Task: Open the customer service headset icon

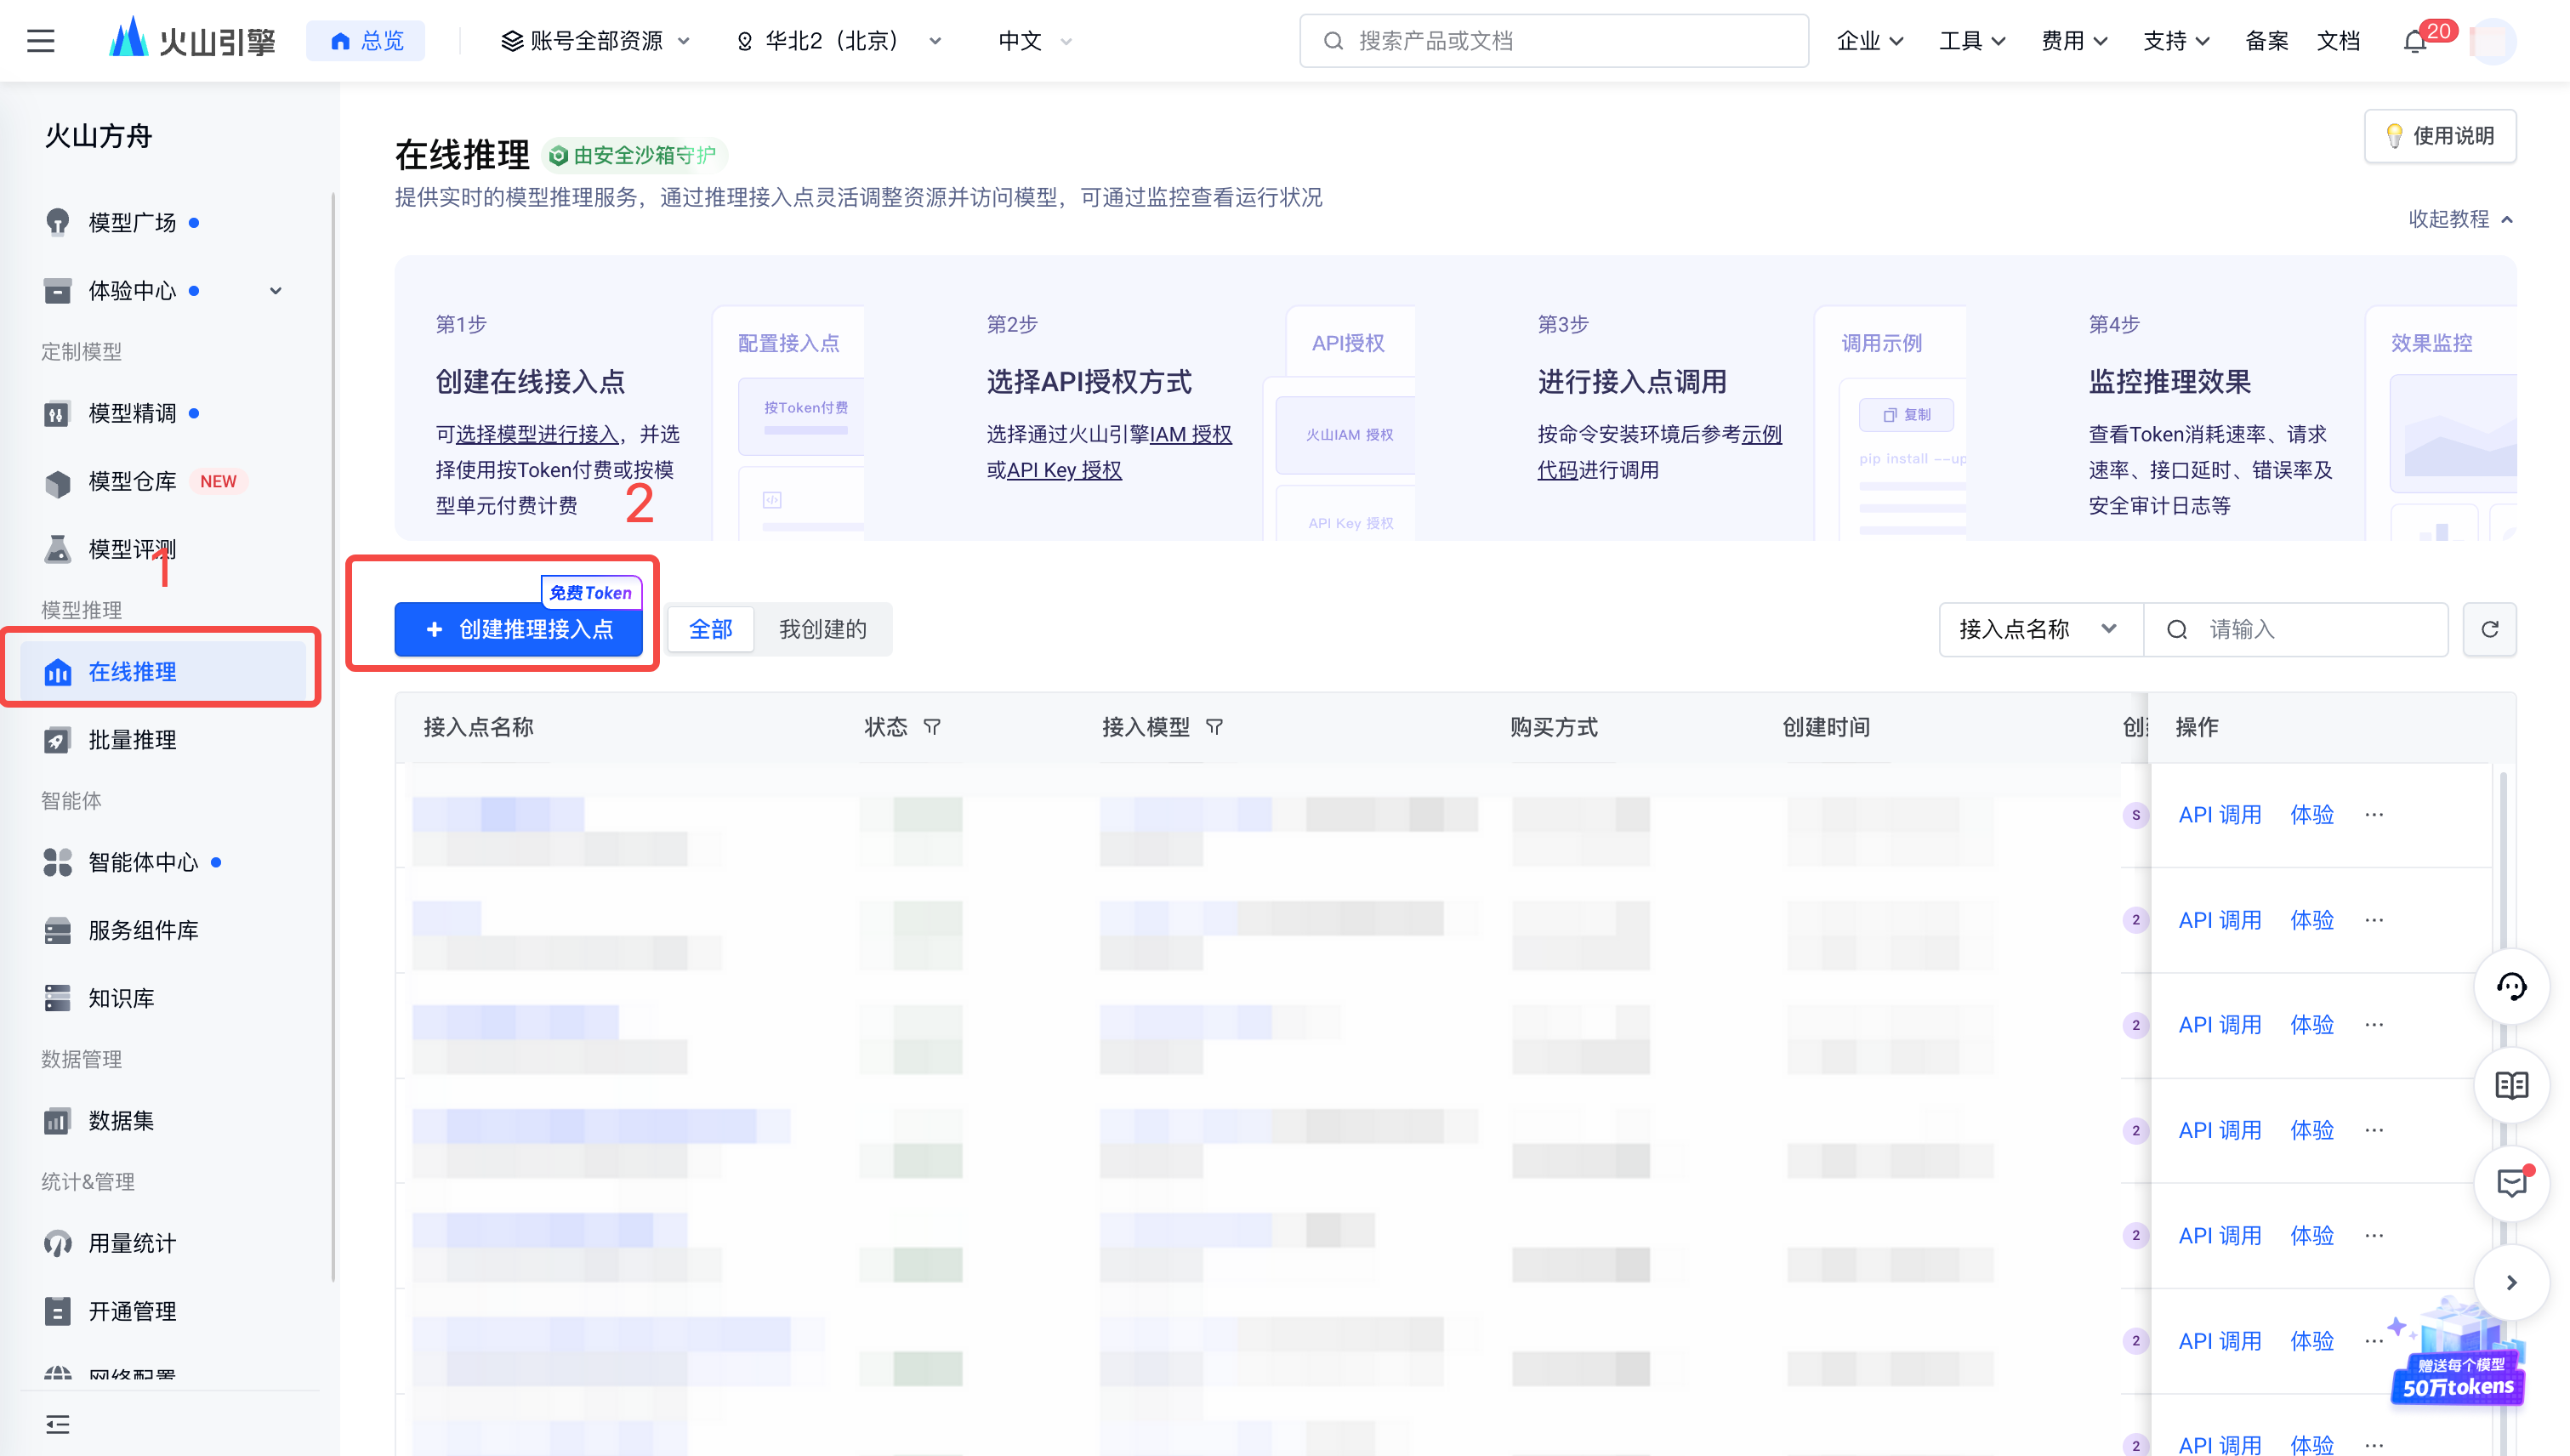Action: click(x=2511, y=987)
